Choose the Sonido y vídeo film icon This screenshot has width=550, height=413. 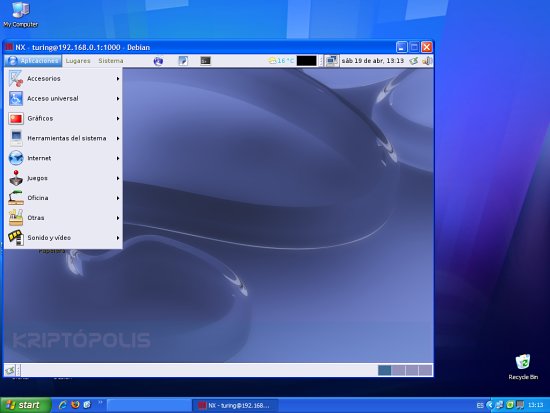tap(16, 238)
